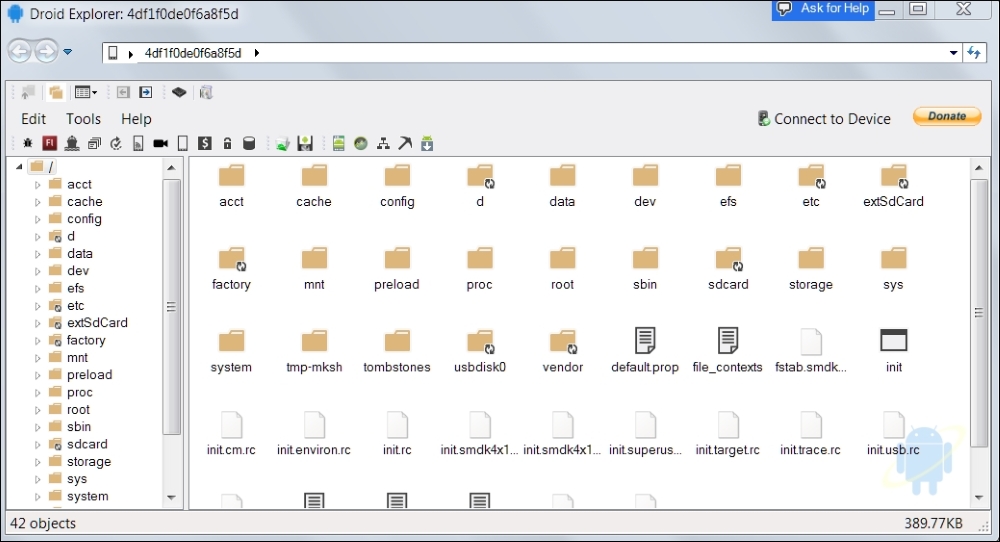Click the floppy disk Android save icon

coord(305,143)
